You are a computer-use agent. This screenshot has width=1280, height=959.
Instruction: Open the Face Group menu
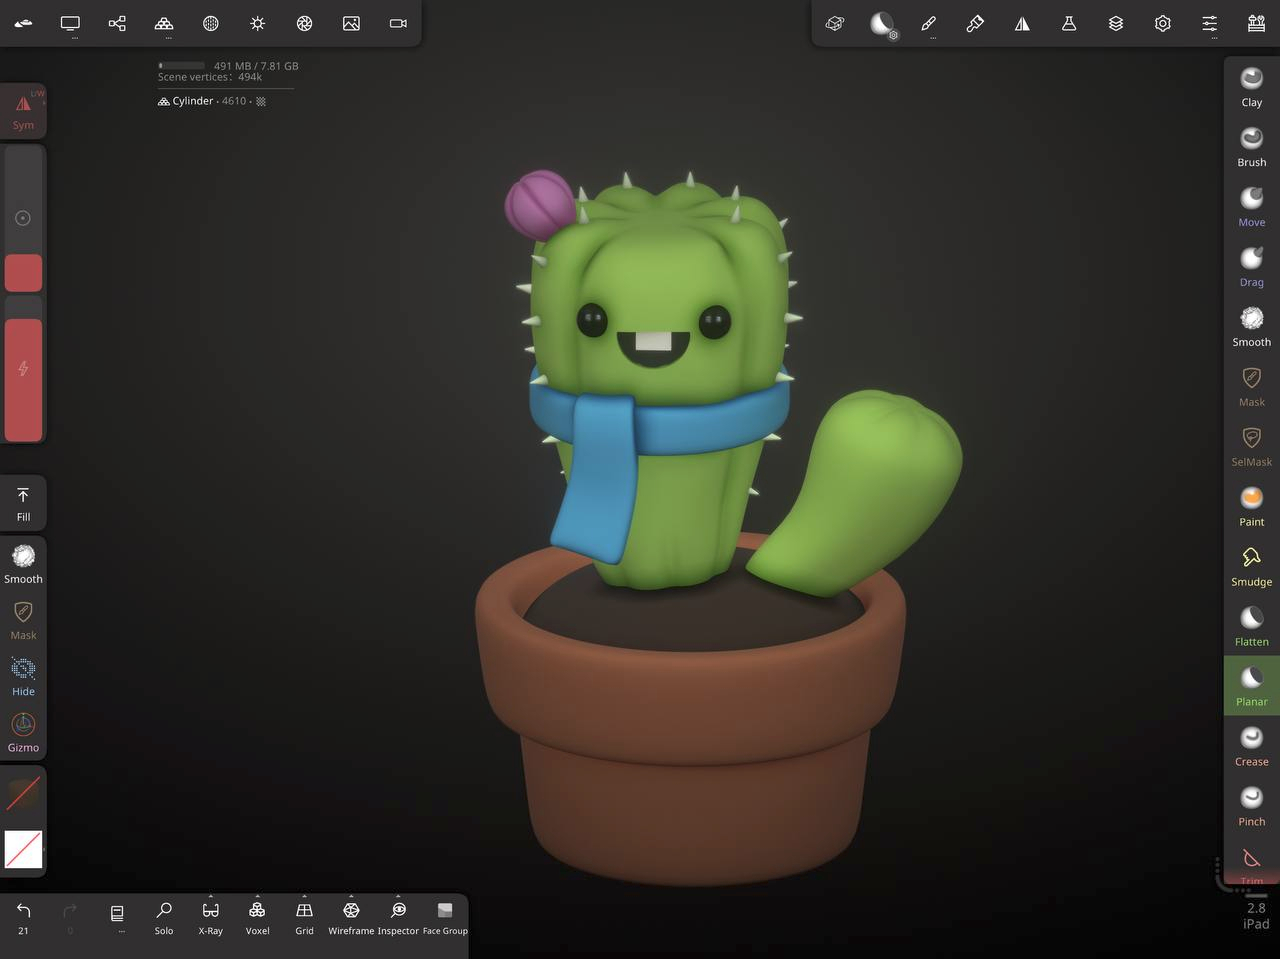pos(445,916)
